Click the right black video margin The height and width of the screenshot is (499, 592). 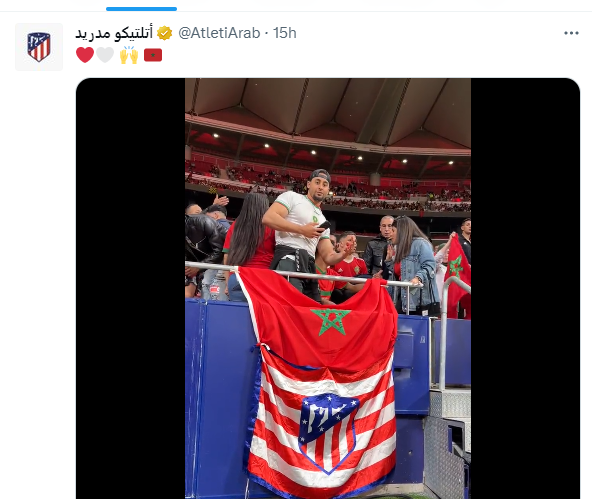[525, 288]
